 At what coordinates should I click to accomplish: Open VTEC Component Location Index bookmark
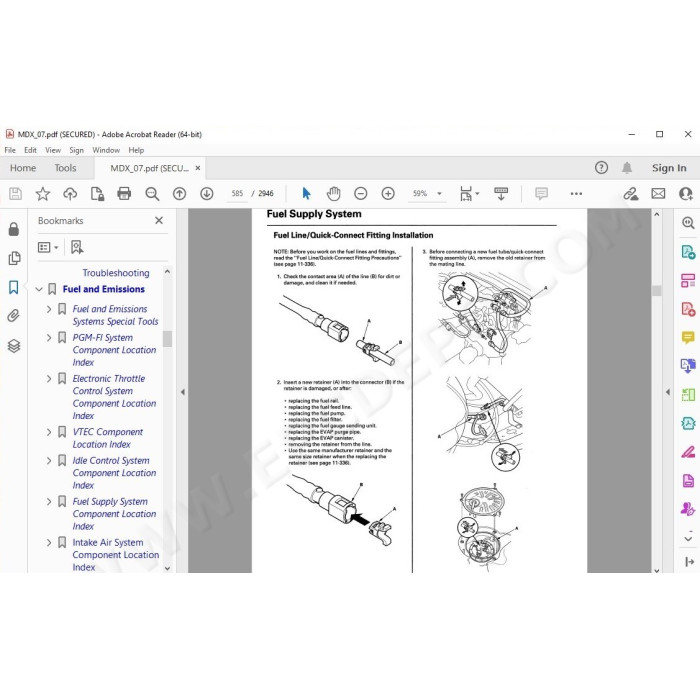(108, 438)
